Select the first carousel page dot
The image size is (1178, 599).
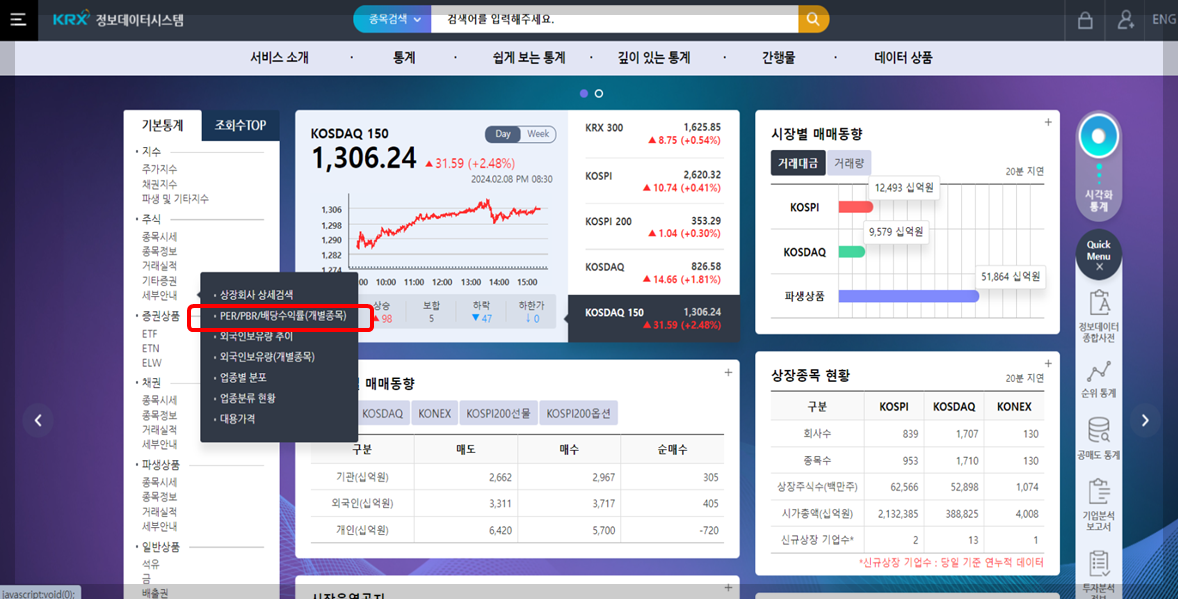(584, 93)
